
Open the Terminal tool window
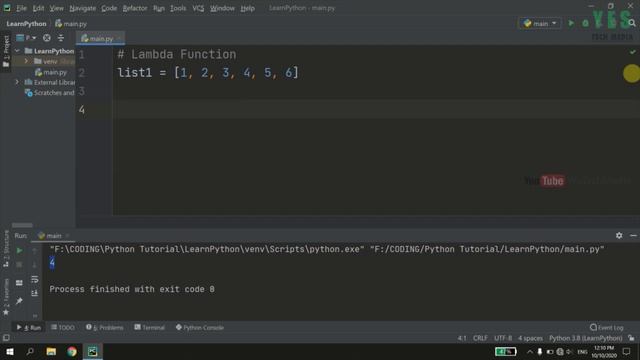tap(149, 327)
